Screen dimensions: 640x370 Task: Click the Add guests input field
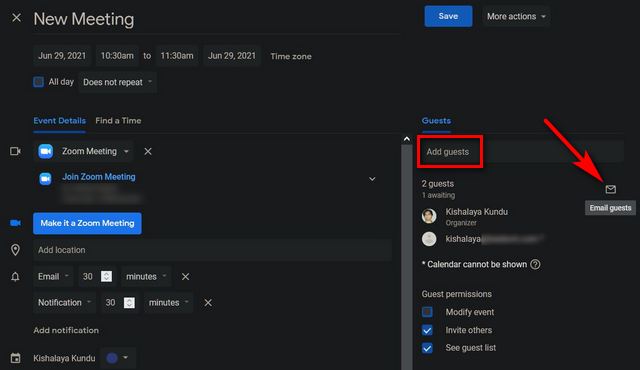(522, 152)
